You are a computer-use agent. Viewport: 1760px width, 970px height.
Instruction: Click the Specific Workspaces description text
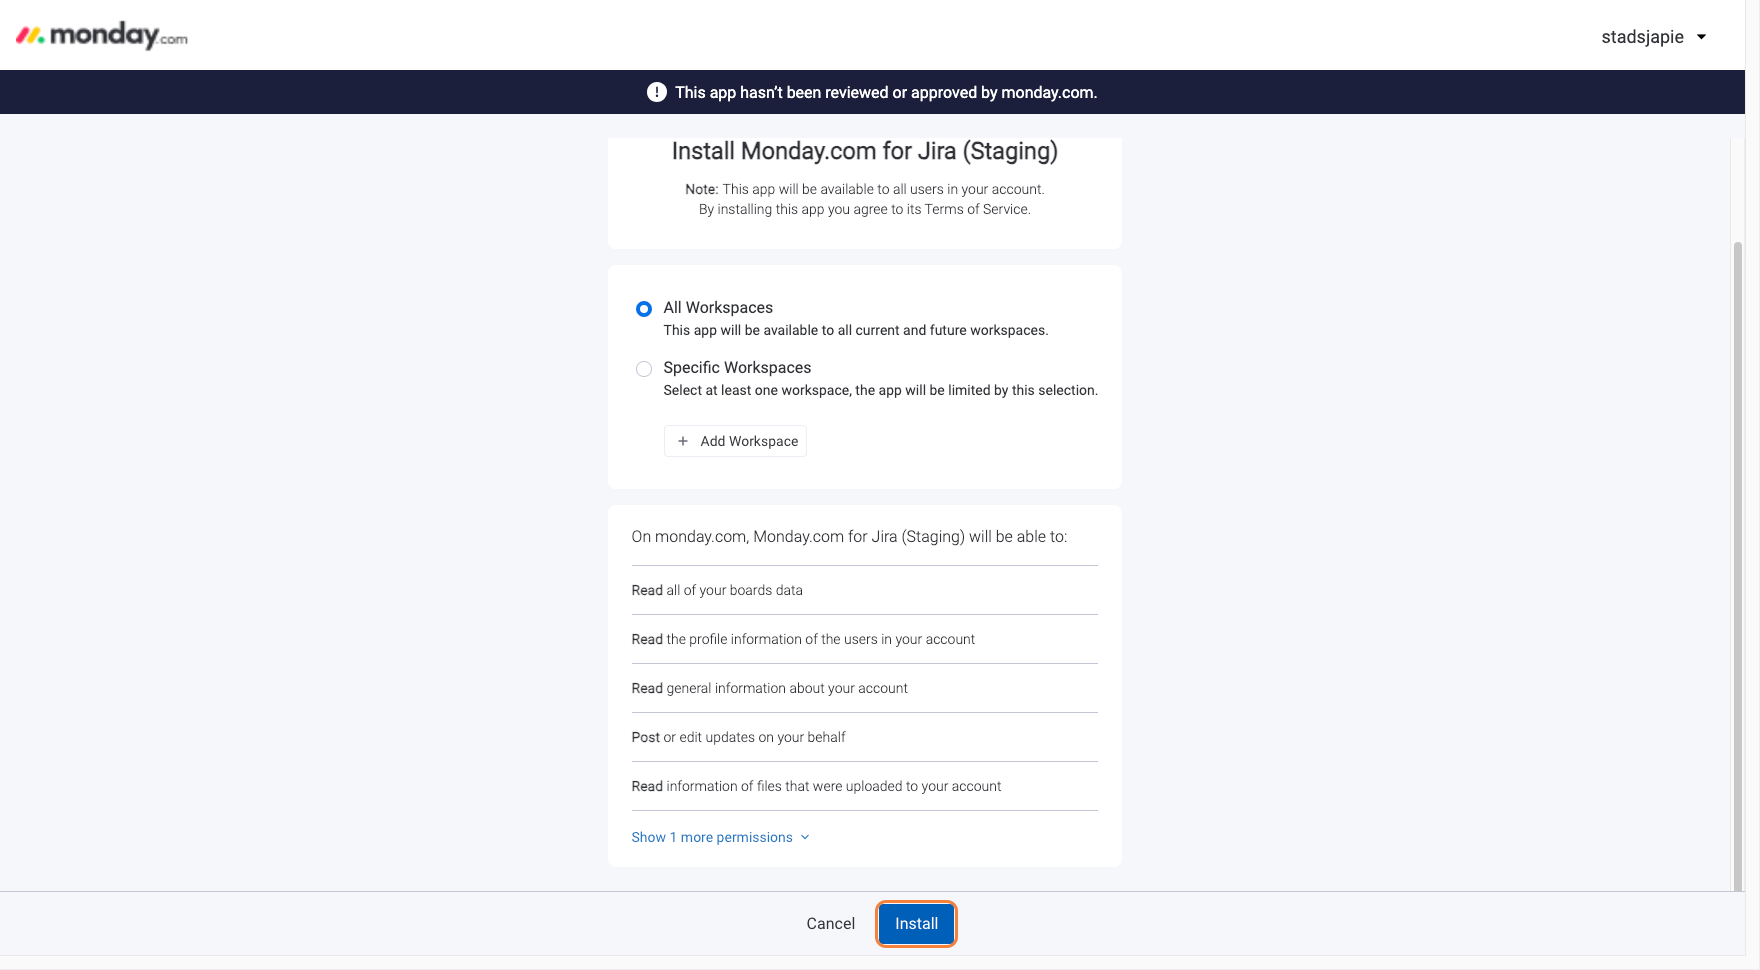(880, 390)
